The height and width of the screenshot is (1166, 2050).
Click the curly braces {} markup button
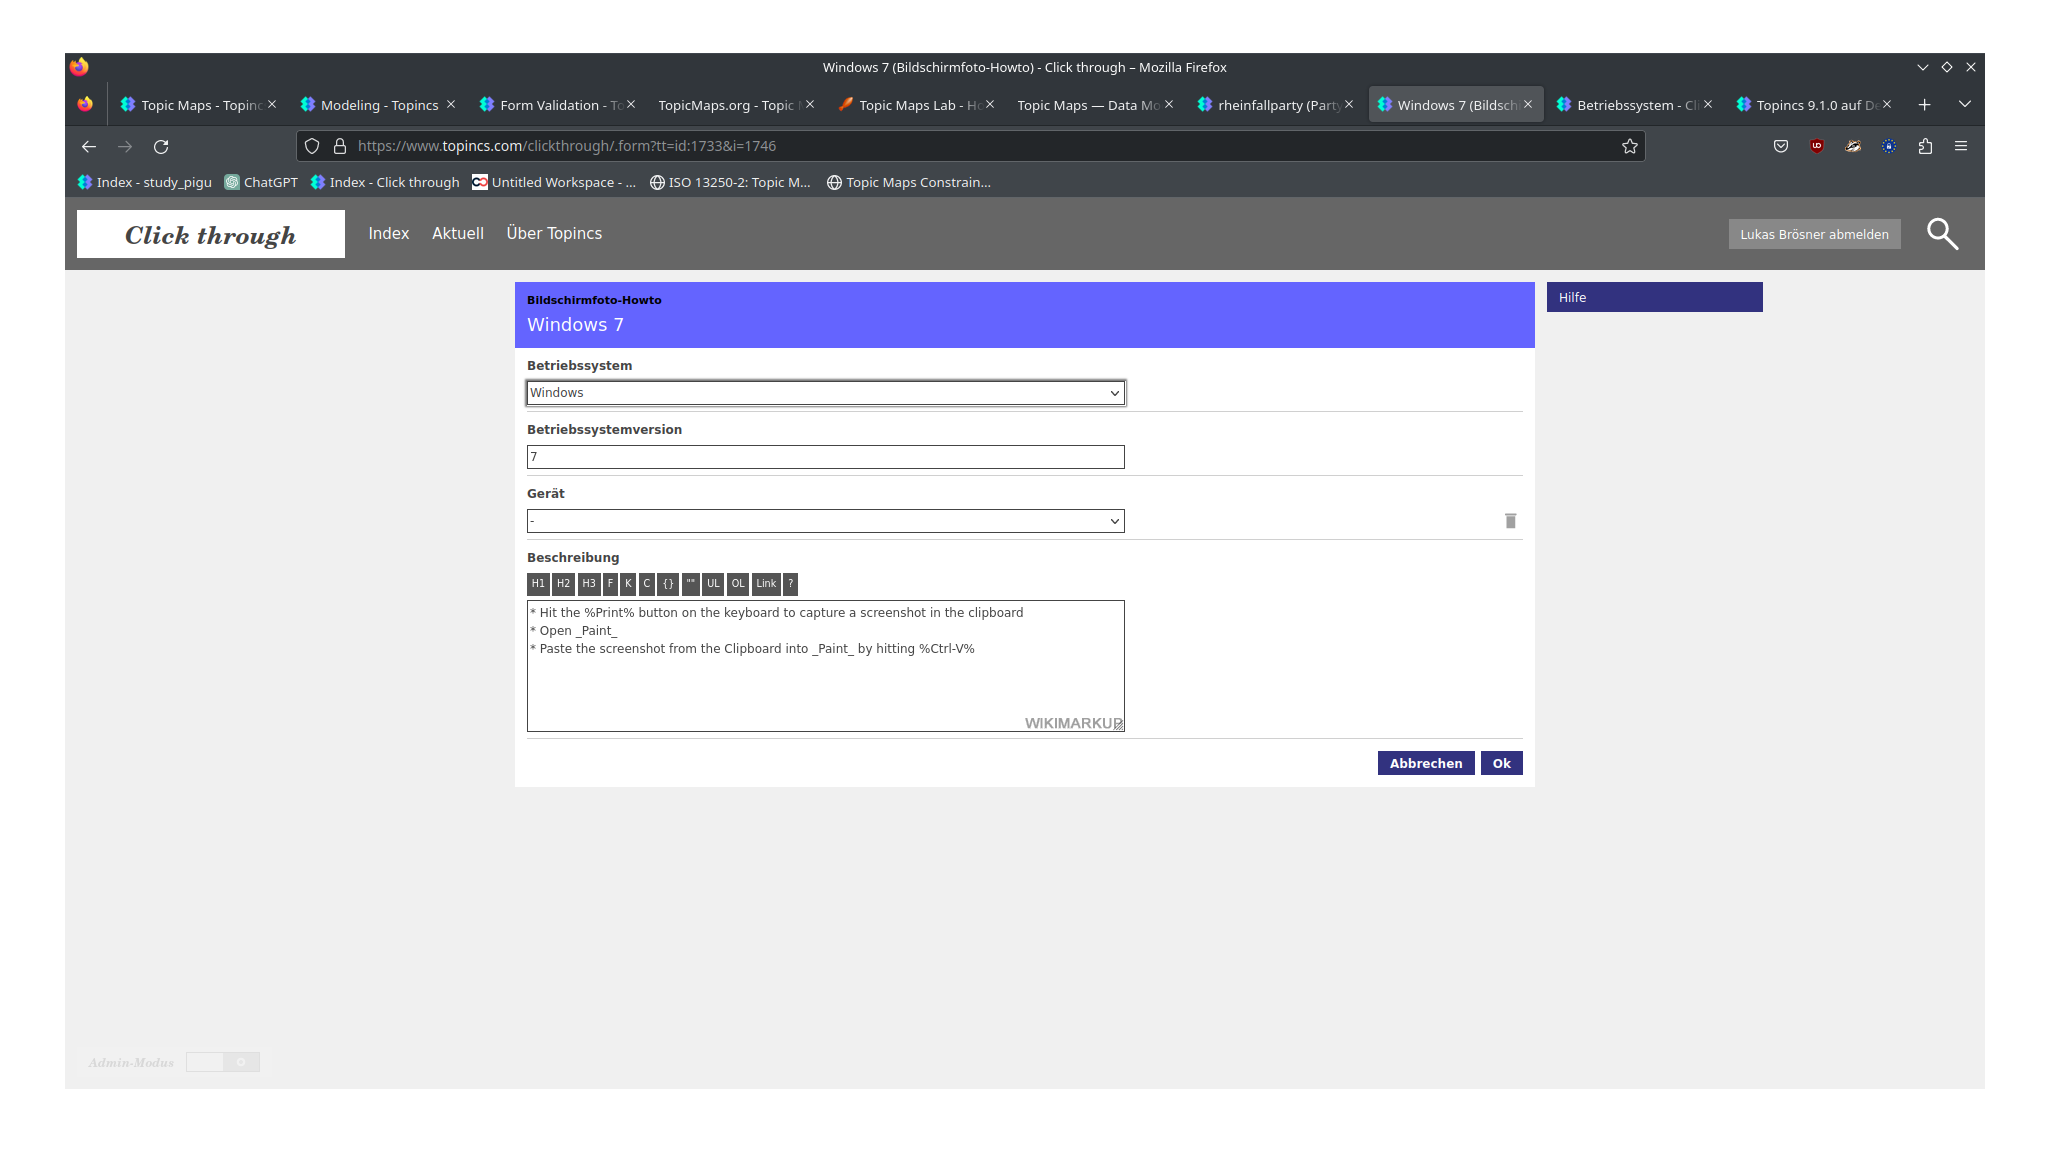click(x=668, y=584)
